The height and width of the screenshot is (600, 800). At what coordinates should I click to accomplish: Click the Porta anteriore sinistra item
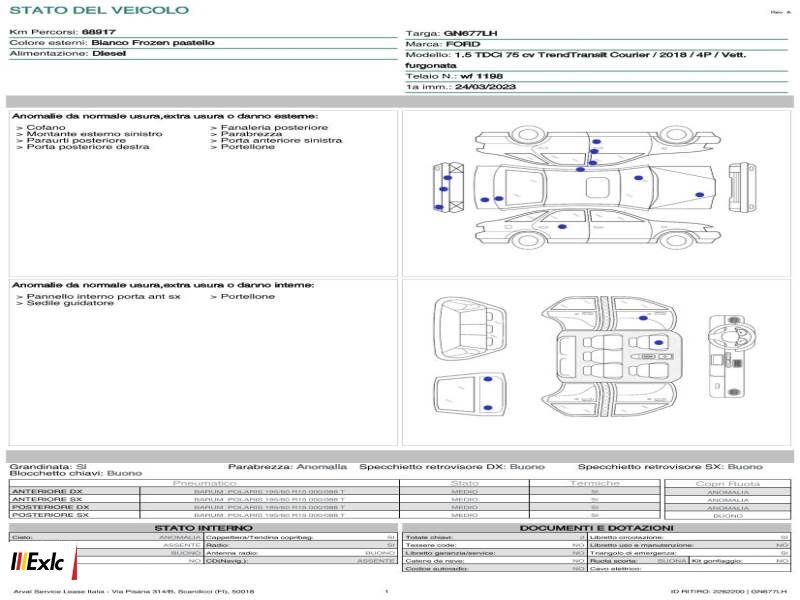[x=281, y=140]
